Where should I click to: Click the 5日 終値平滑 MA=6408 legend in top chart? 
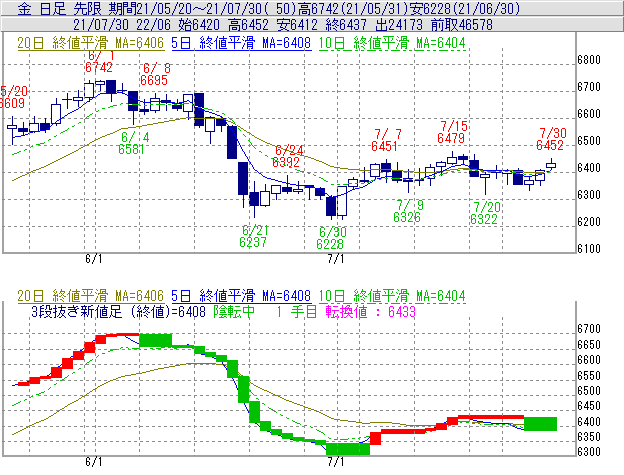(x=241, y=43)
